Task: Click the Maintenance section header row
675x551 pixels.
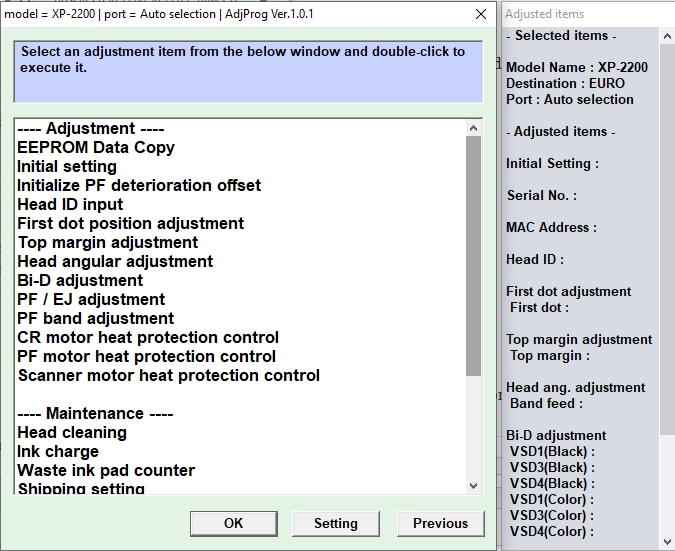Action: coord(95,413)
